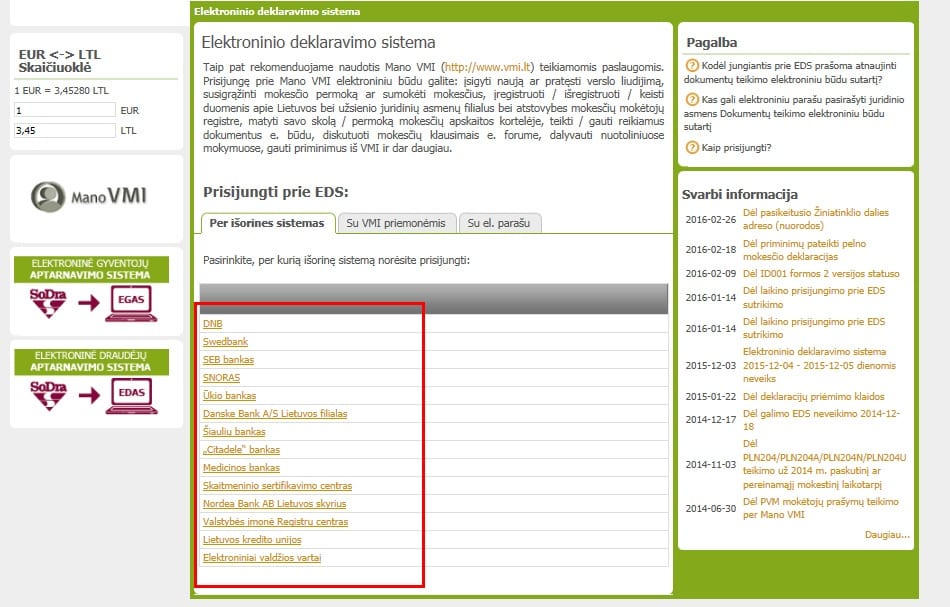Screen dimensions: 950x607
Task: Open news 'Dėl galimo EDS neveikimo 2014-12-18'
Action: point(822,420)
